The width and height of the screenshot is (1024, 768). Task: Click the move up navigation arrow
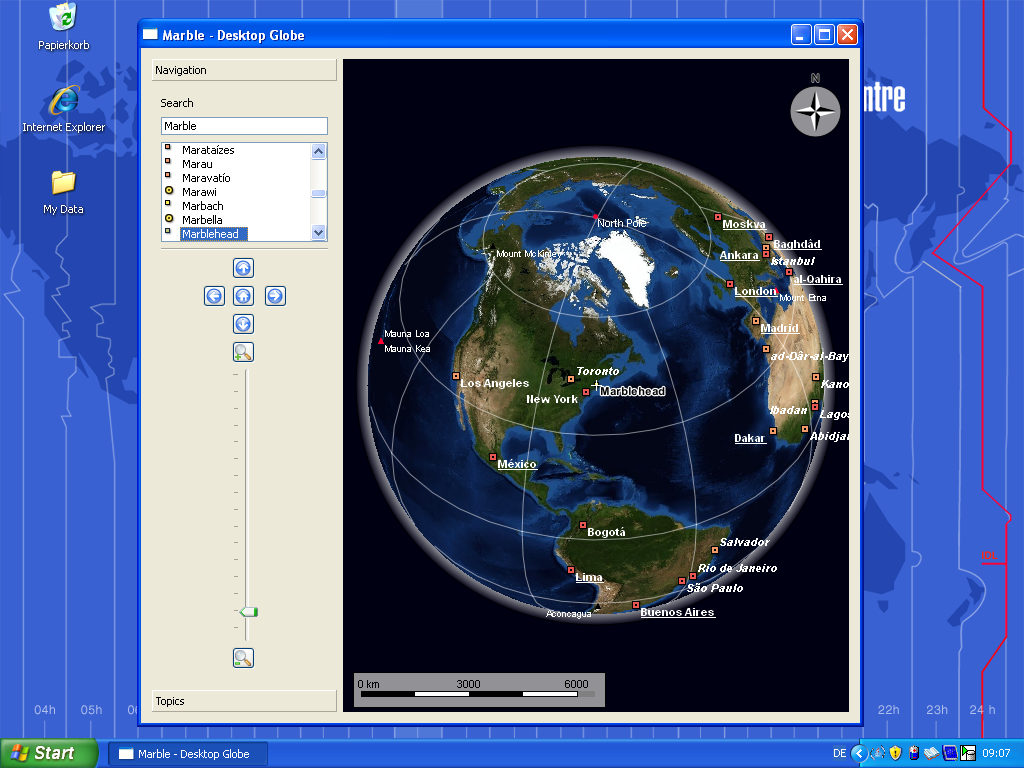point(243,268)
